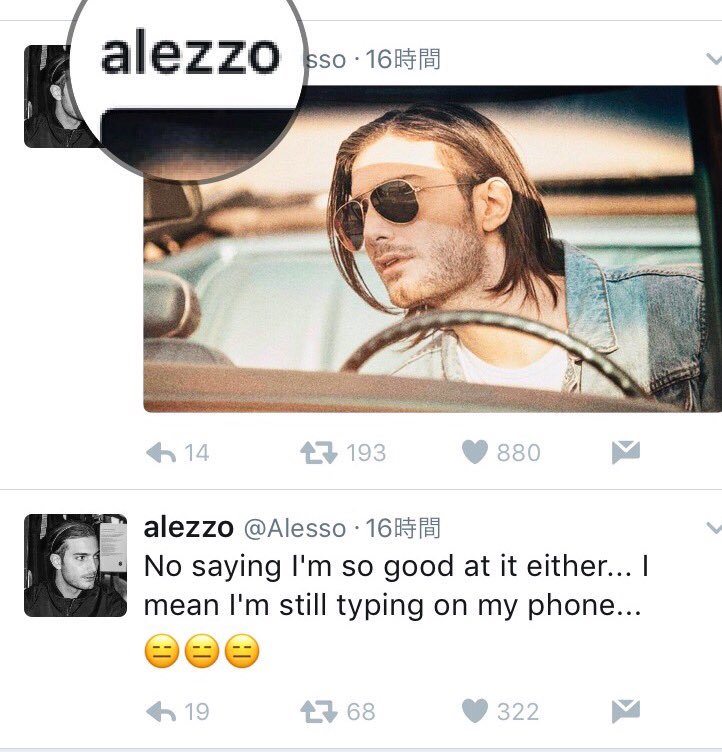This screenshot has height=752, width=722.
Task: View the alezzo profile picture on second tweet
Action: [x=75, y=565]
